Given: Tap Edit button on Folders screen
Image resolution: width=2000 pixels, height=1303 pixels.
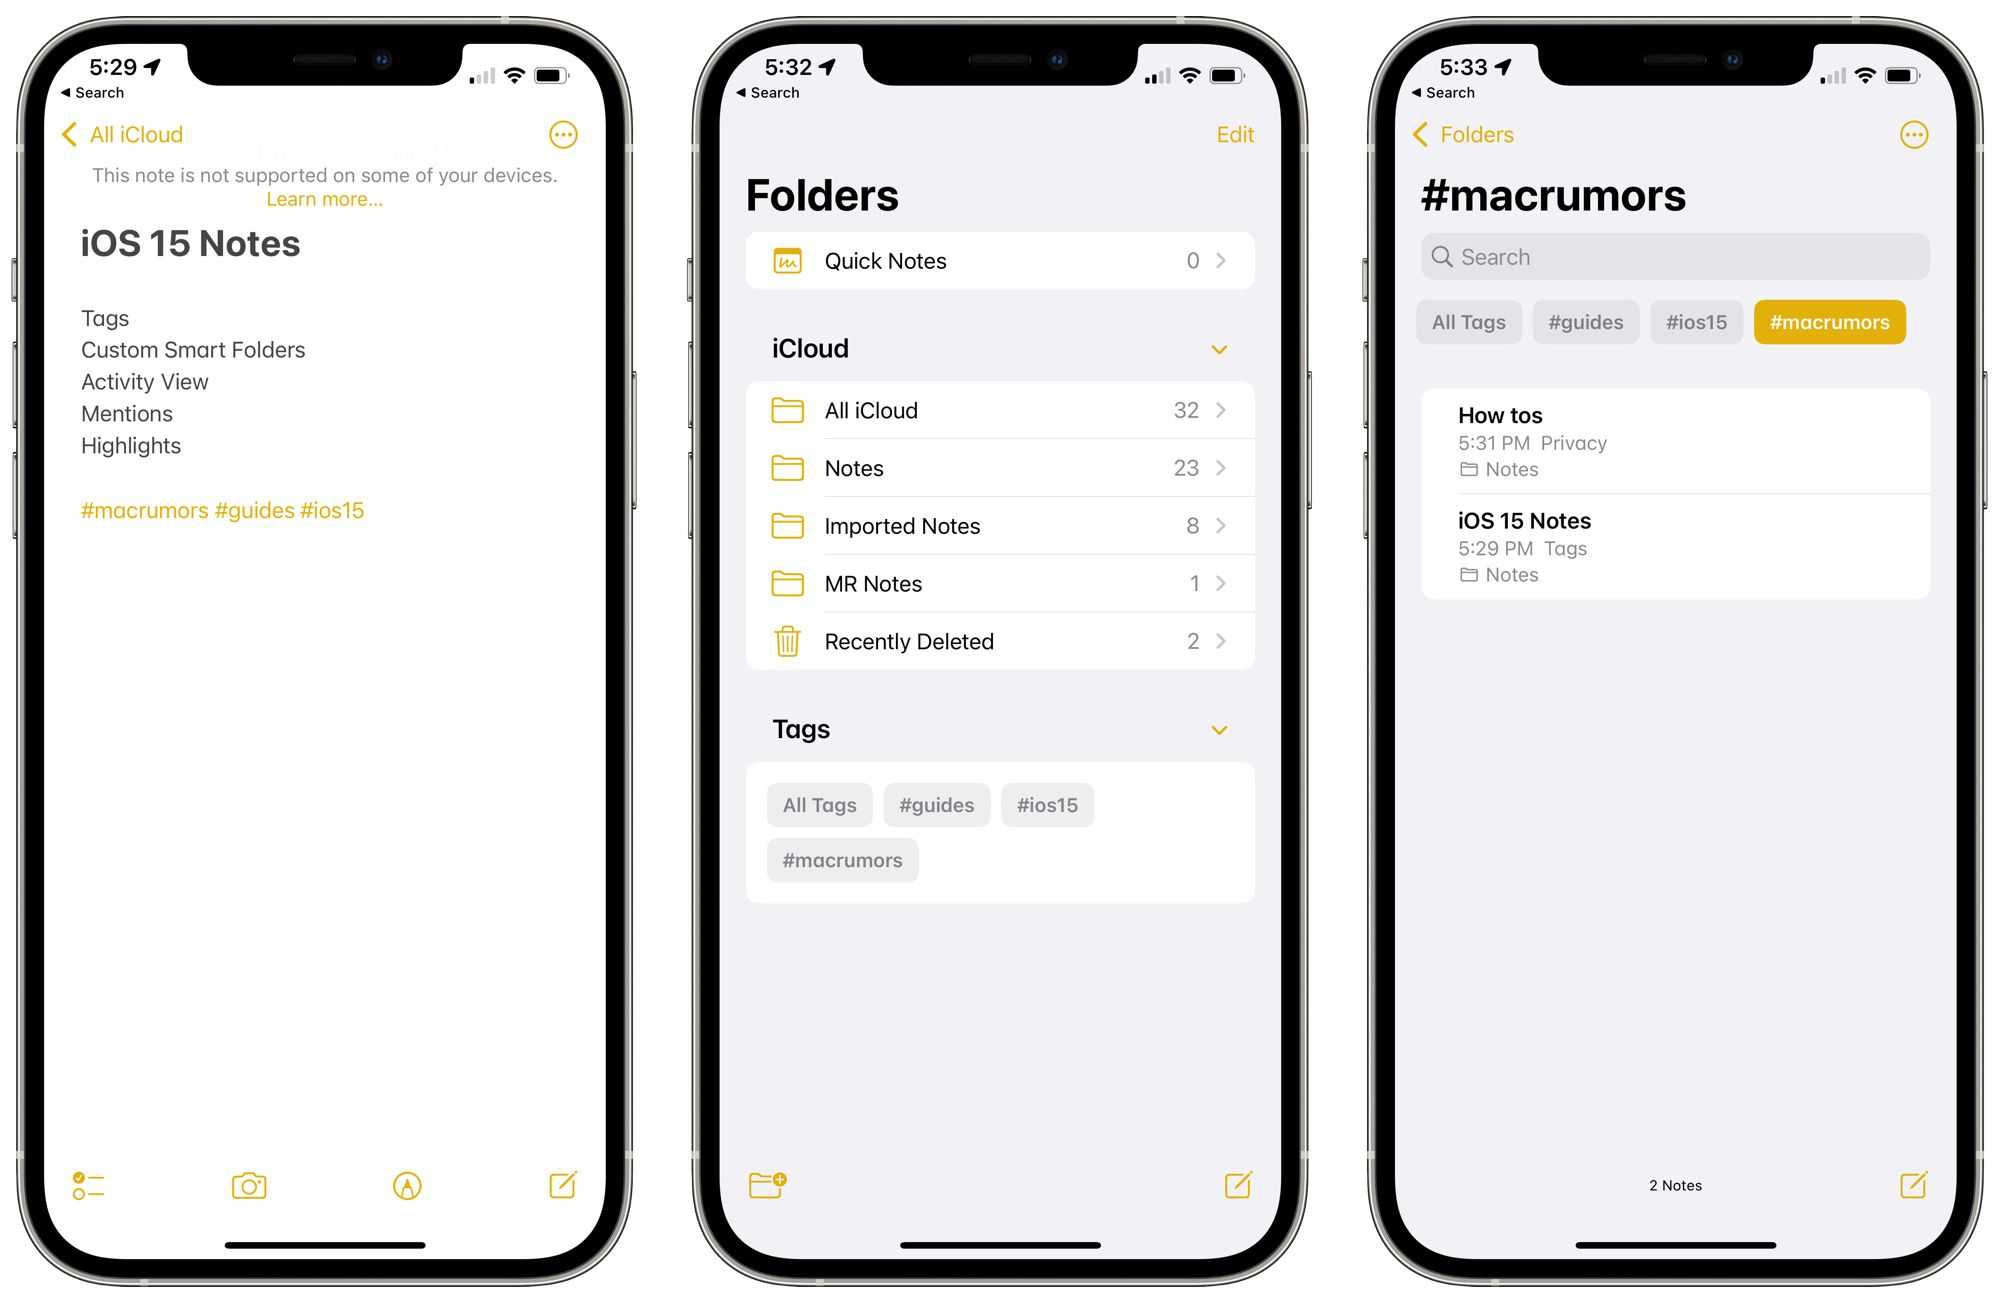Looking at the screenshot, I should pyautogui.click(x=1235, y=134).
